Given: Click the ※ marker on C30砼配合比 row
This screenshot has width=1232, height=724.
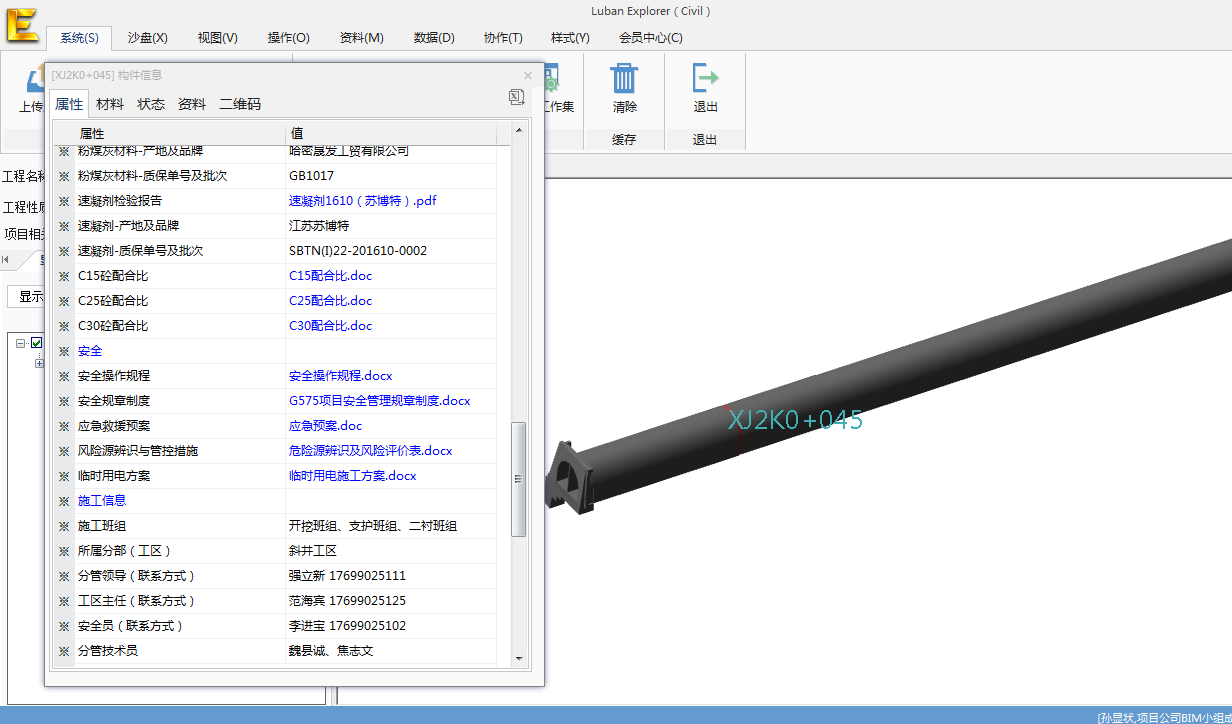Looking at the screenshot, I should click(64, 326).
